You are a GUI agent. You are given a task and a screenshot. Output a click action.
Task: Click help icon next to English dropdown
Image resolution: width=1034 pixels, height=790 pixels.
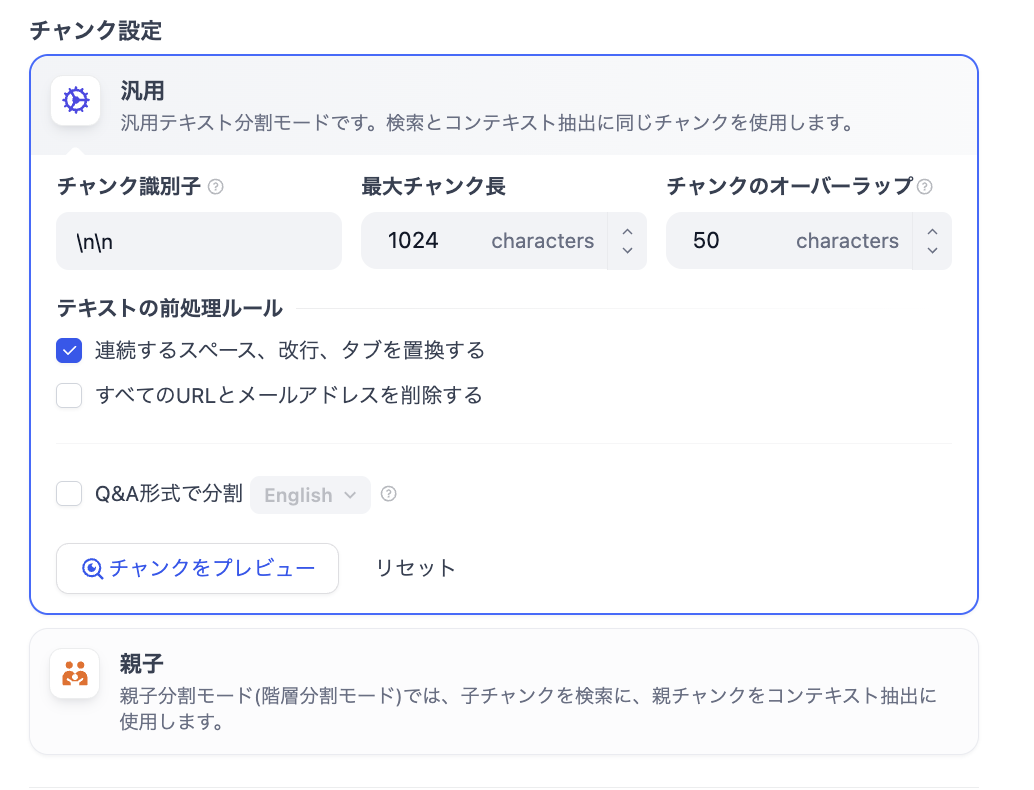coord(389,494)
